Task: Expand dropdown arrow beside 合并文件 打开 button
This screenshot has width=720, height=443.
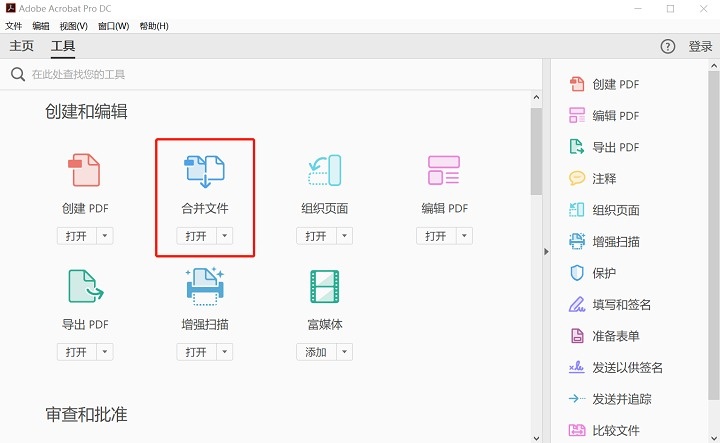Action: 225,236
